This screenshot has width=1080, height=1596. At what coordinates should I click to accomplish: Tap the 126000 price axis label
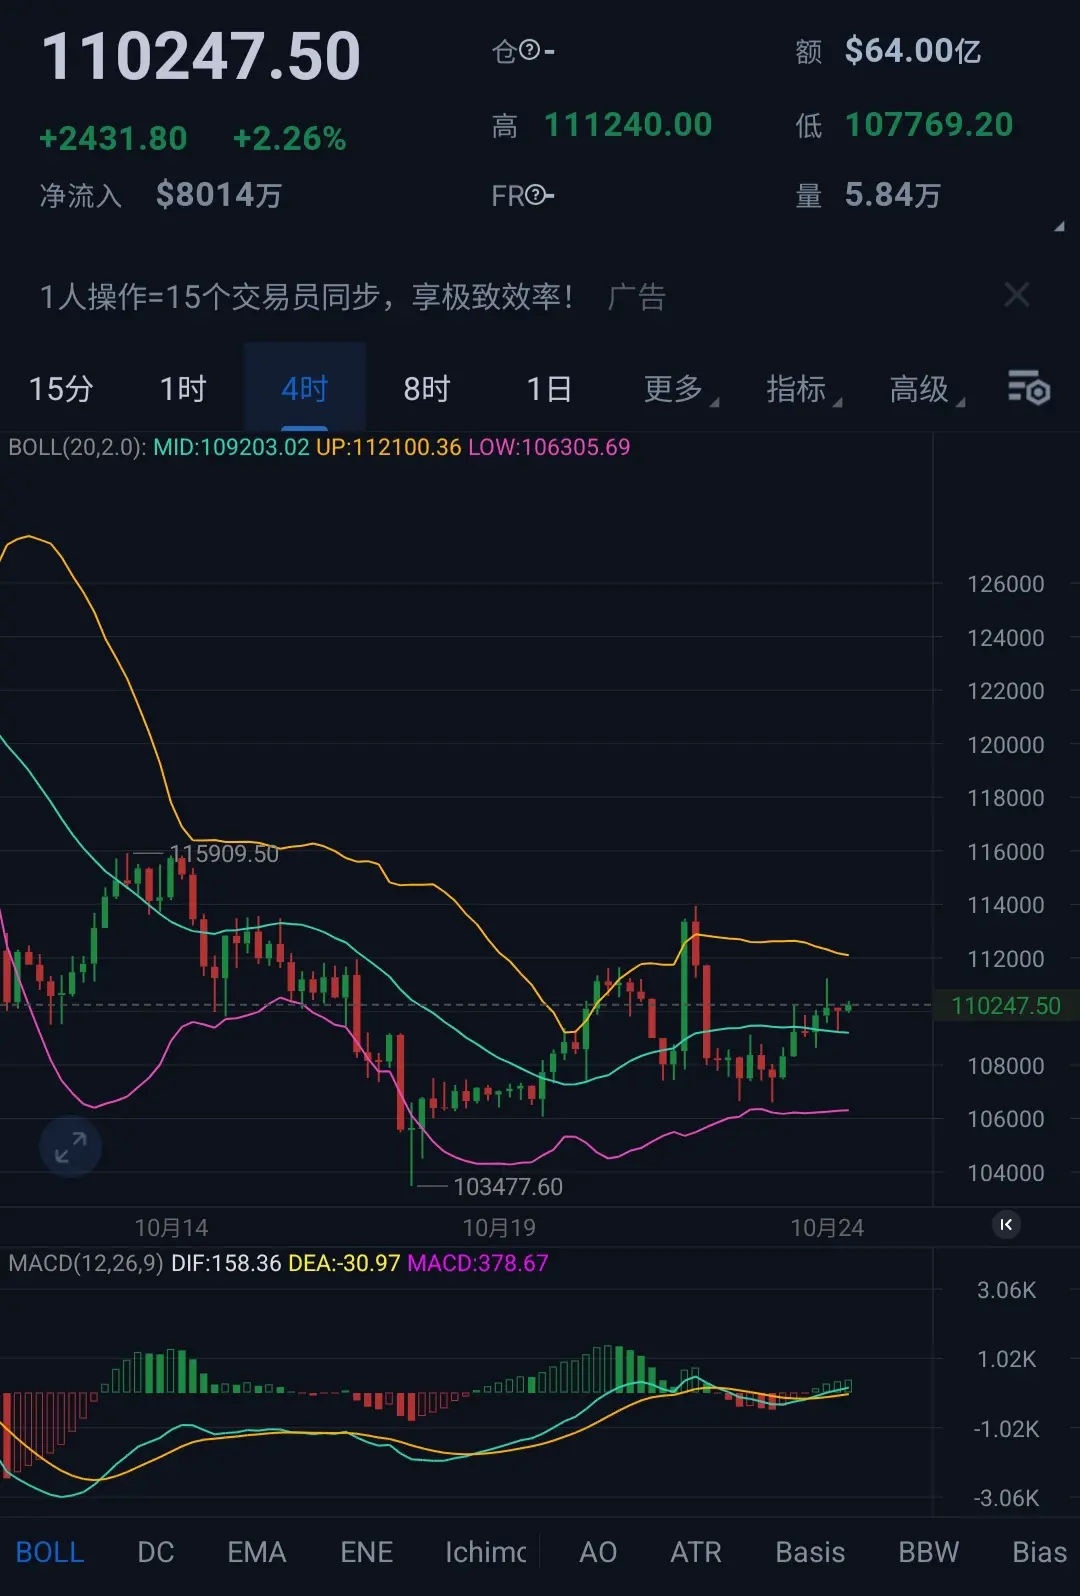pyautogui.click(x=1005, y=584)
